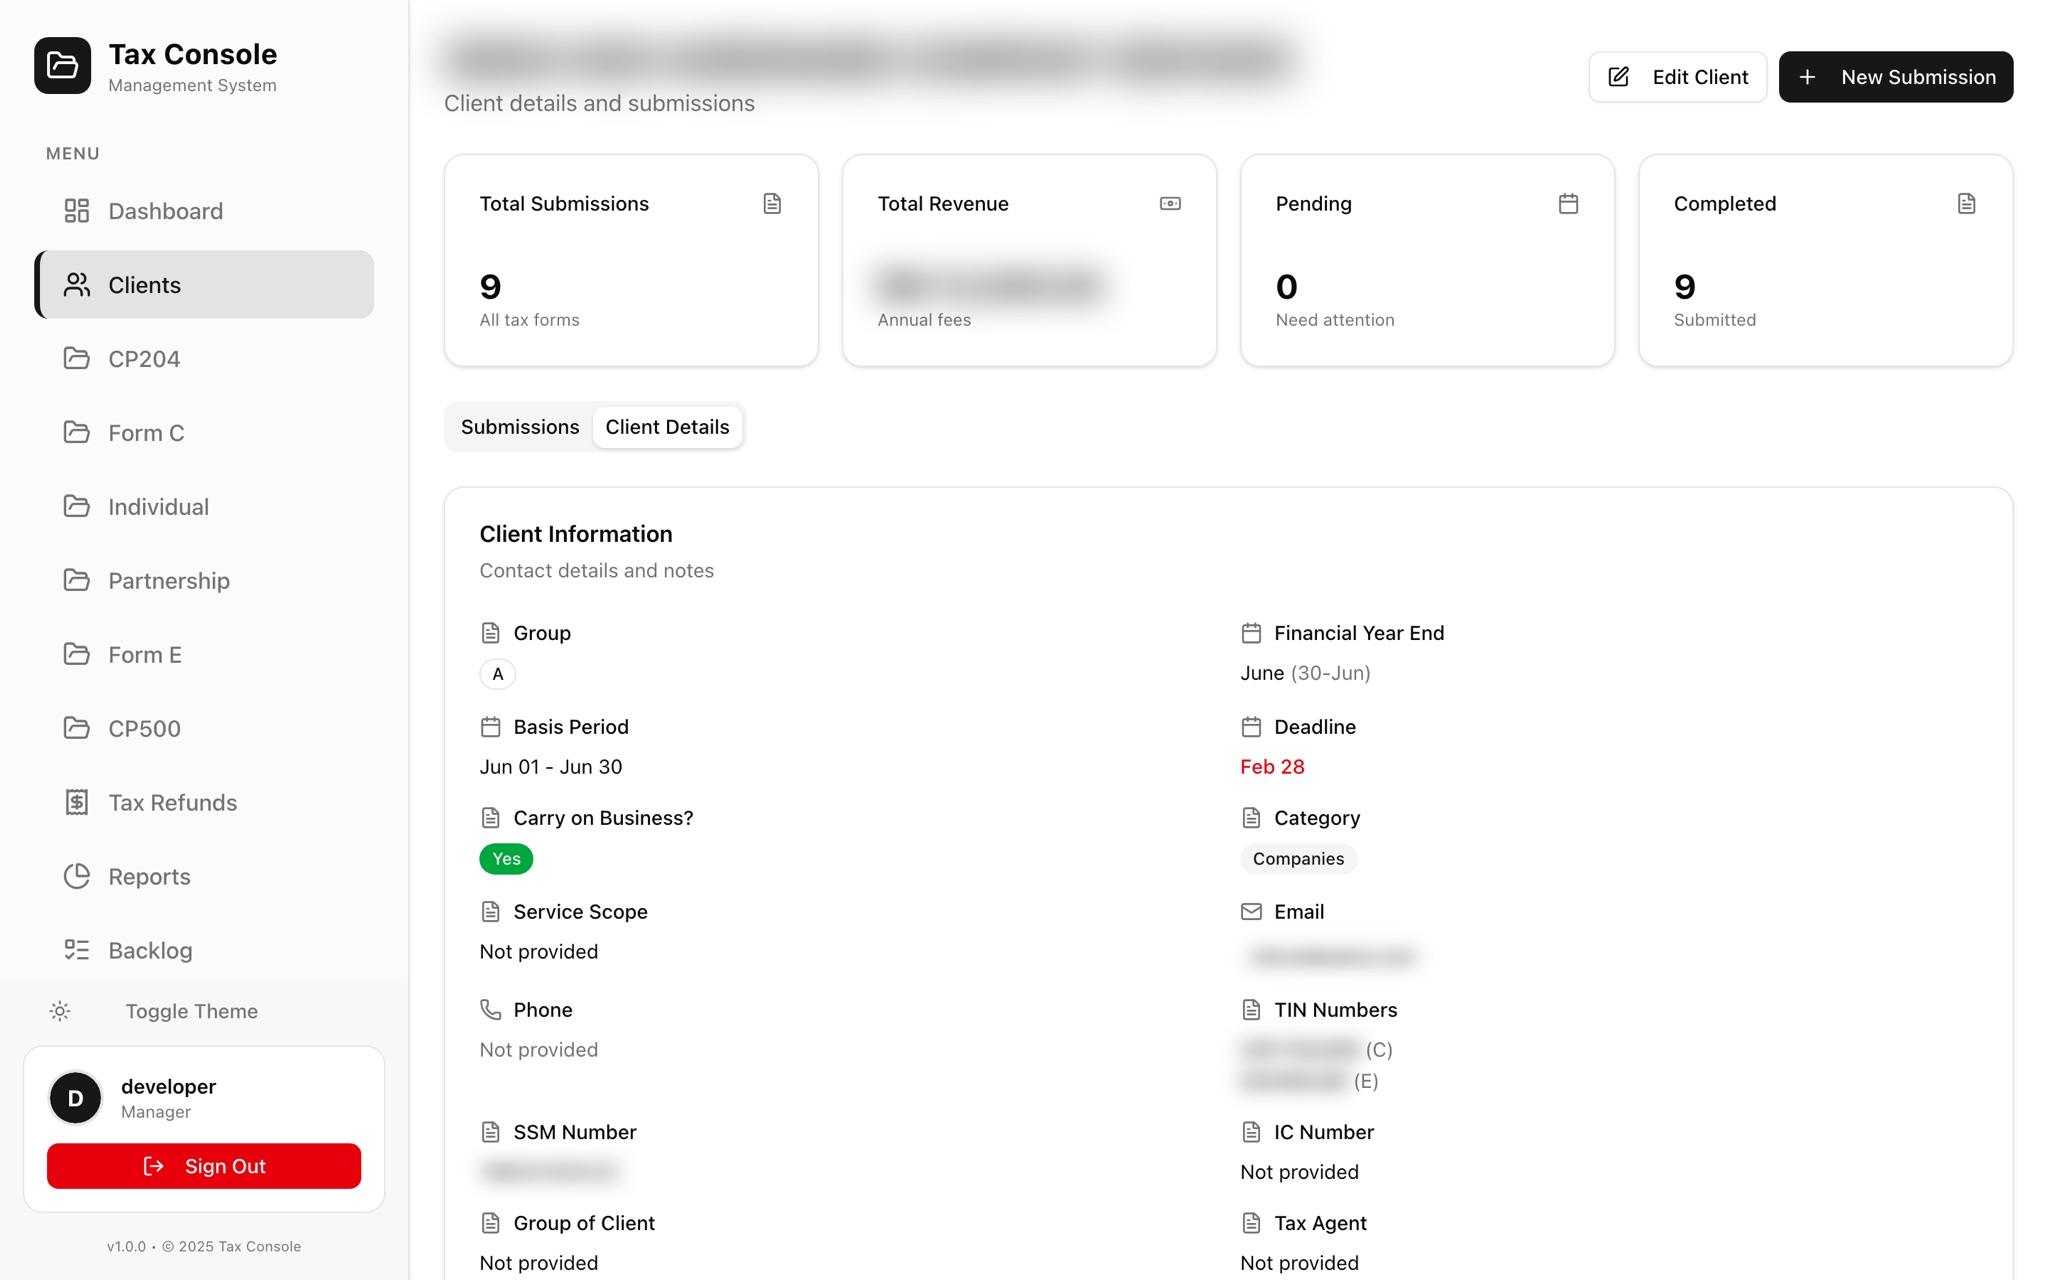Image resolution: width=2048 pixels, height=1280 pixels.
Task: Click the red Feb 28 deadline
Action: click(x=1272, y=767)
